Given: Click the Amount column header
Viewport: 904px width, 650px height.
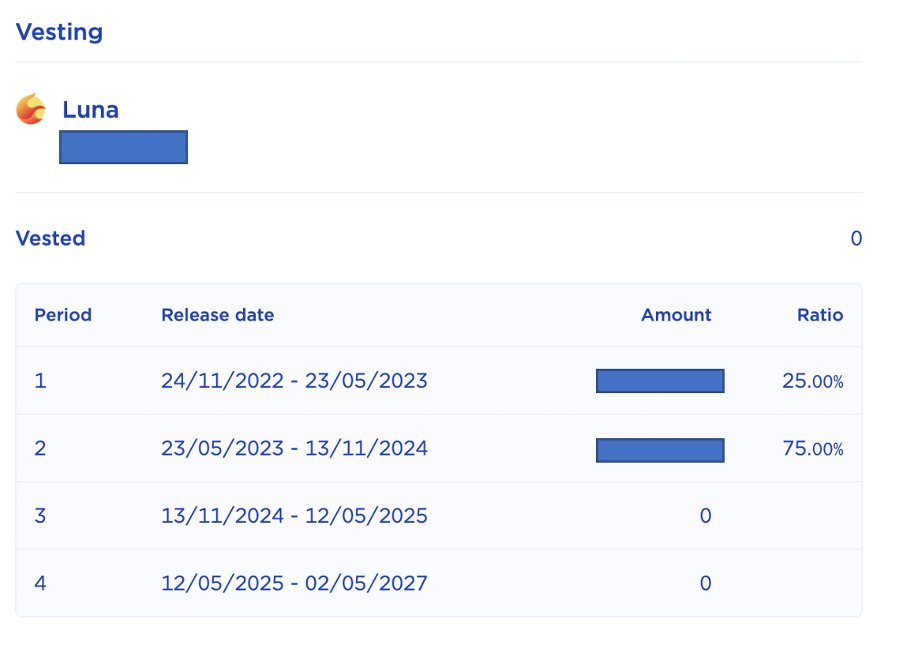Looking at the screenshot, I should (x=676, y=315).
